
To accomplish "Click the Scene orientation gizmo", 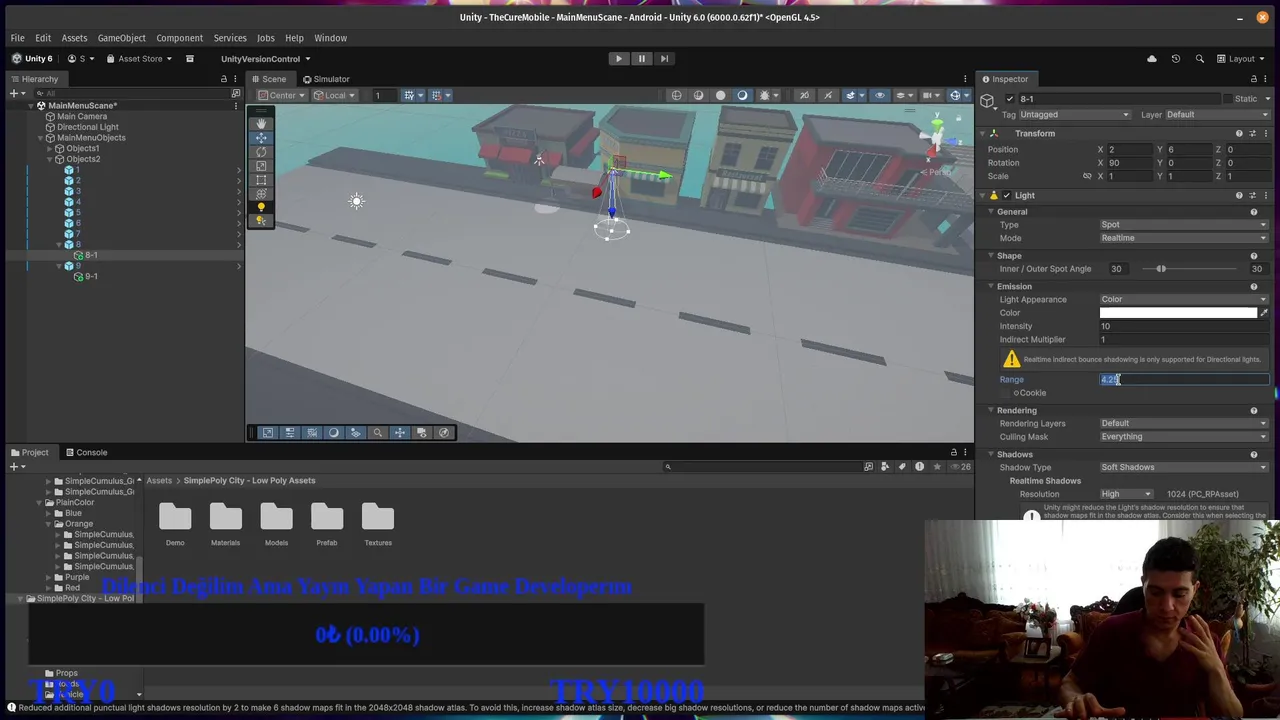I will coord(937,137).
